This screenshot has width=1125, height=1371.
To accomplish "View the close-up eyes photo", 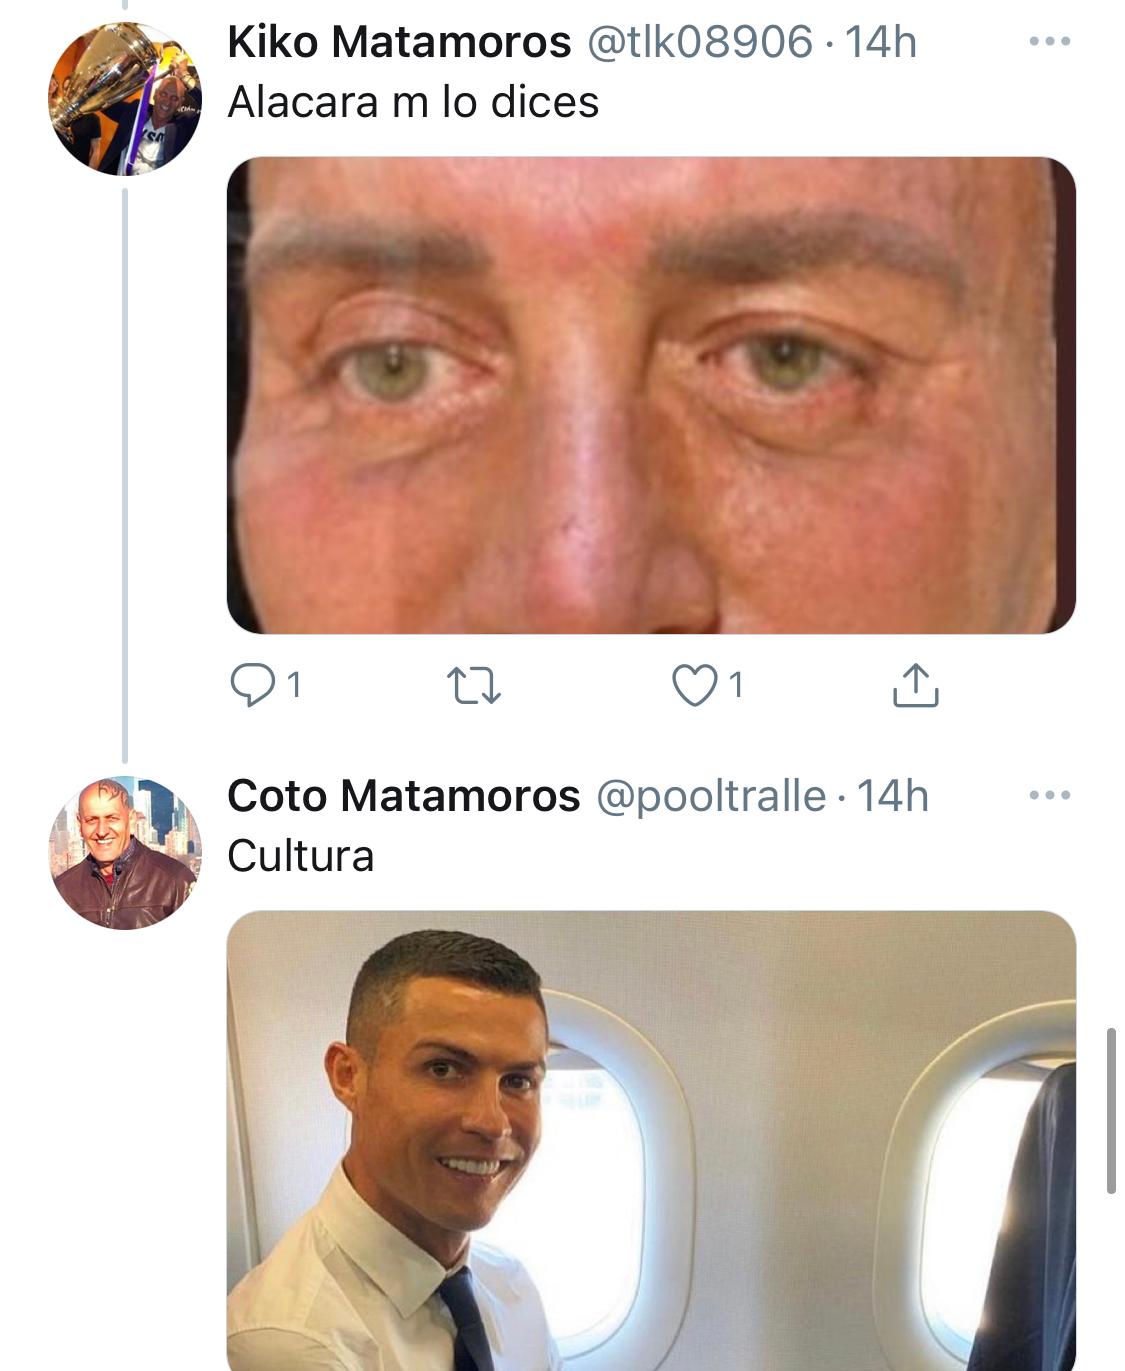I will [x=651, y=395].
